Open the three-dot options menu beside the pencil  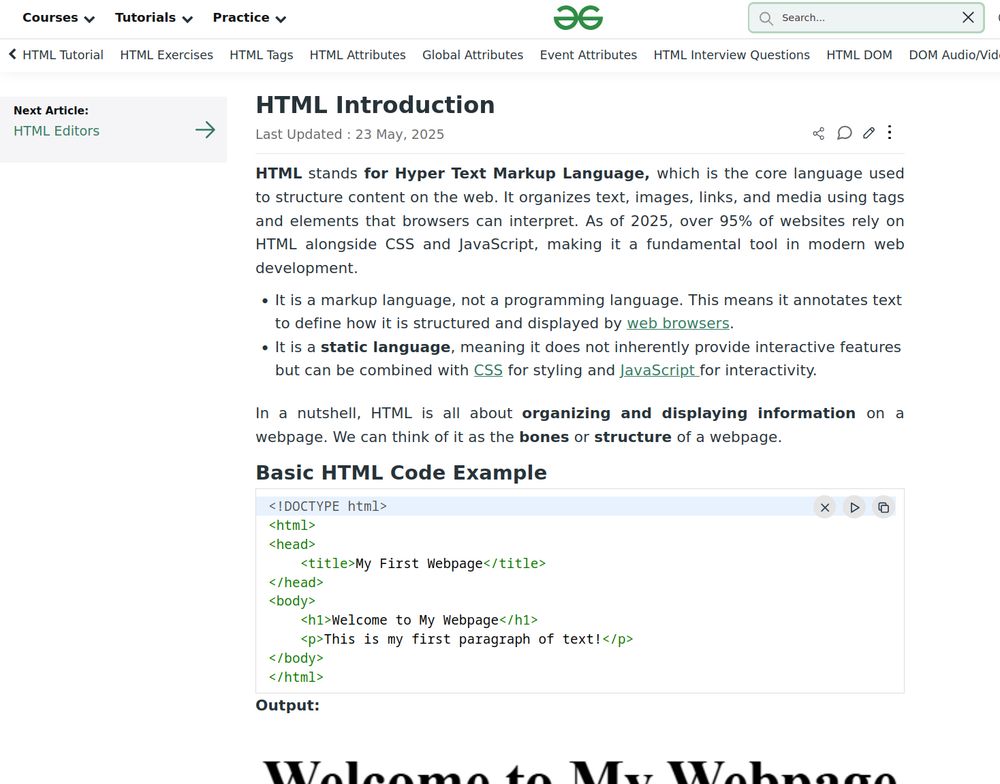[x=889, y=132]
